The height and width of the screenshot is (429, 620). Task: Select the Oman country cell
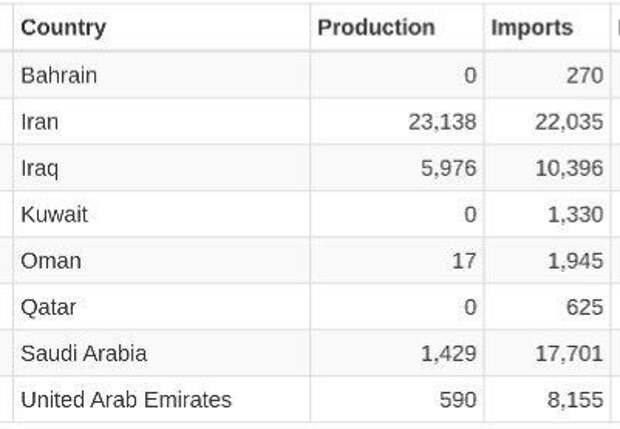(51, 261)
